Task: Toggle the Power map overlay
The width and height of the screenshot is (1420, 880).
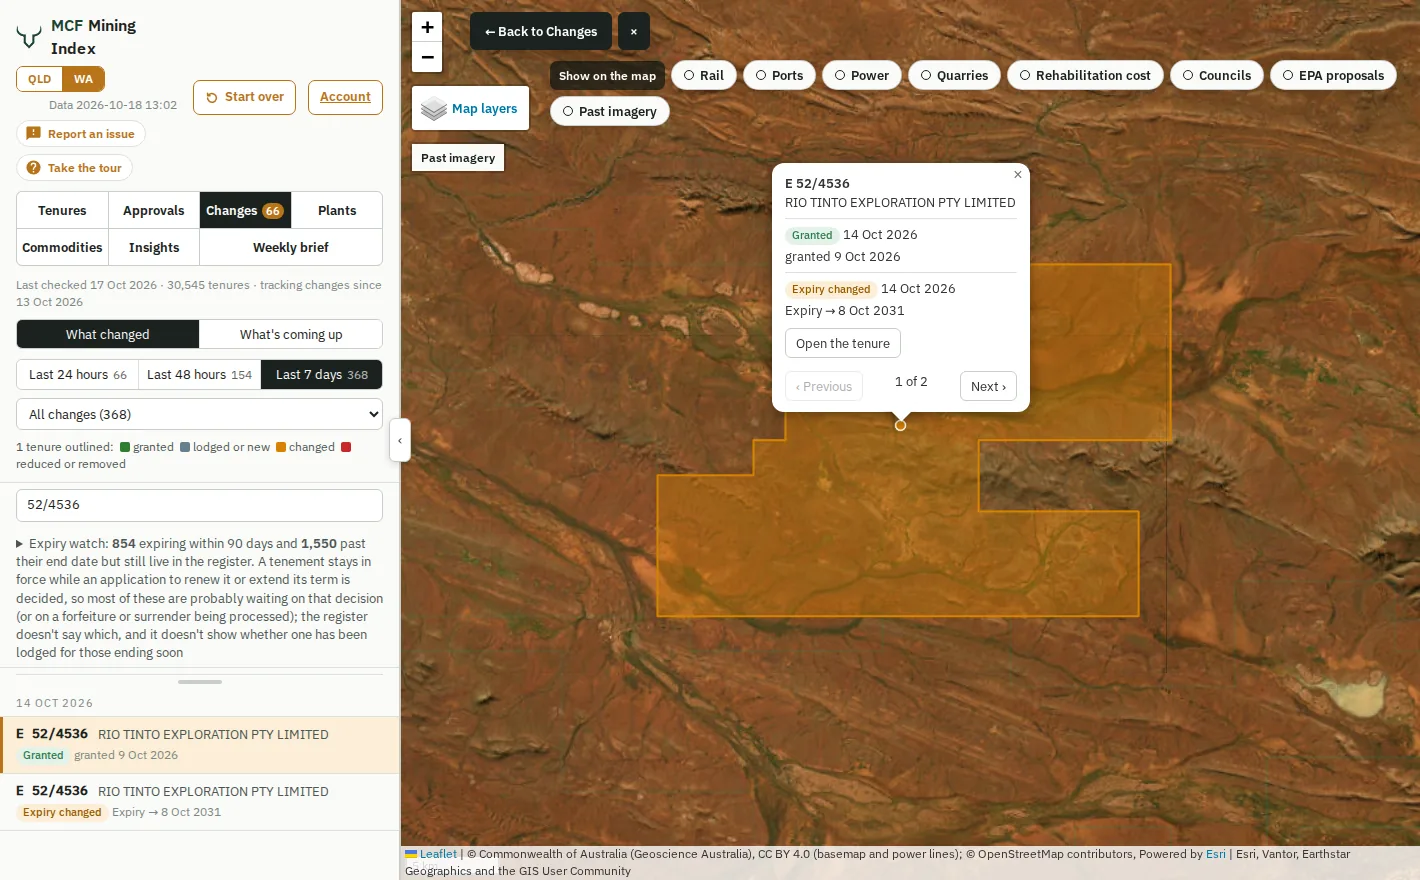Action: [862, 75]
